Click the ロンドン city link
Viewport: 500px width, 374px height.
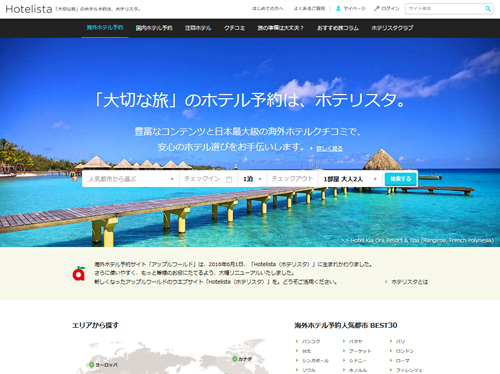[x=405, y=351]
